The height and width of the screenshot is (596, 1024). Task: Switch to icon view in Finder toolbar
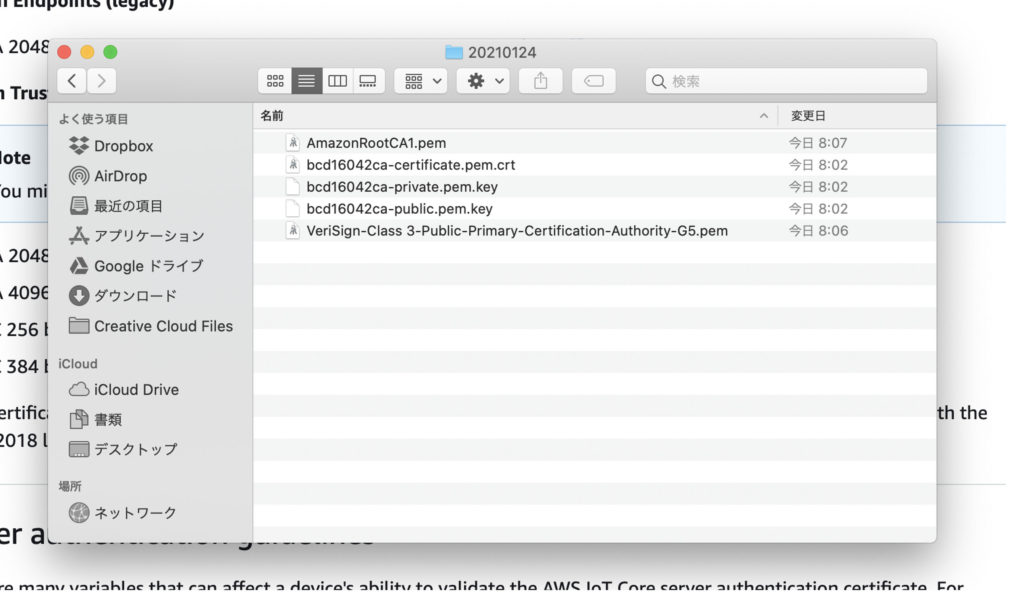click(274, 81)
